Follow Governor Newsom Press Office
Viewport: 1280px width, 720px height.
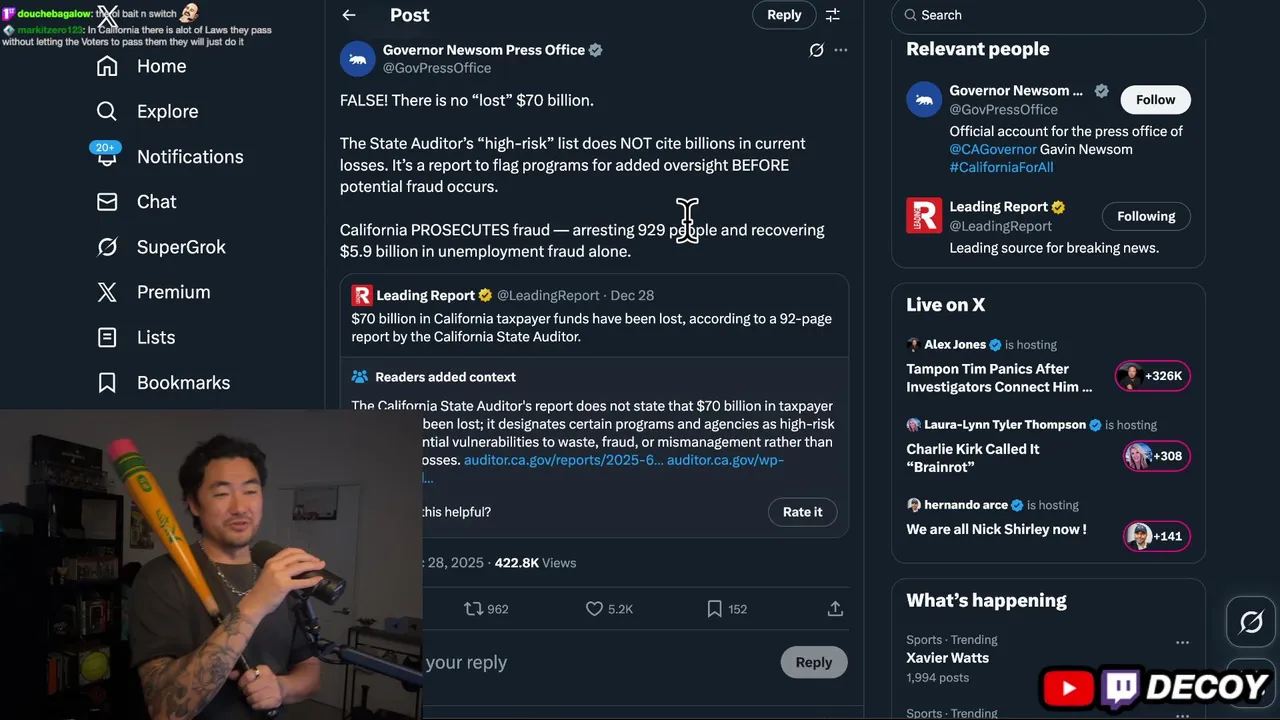click(1155, 100)
